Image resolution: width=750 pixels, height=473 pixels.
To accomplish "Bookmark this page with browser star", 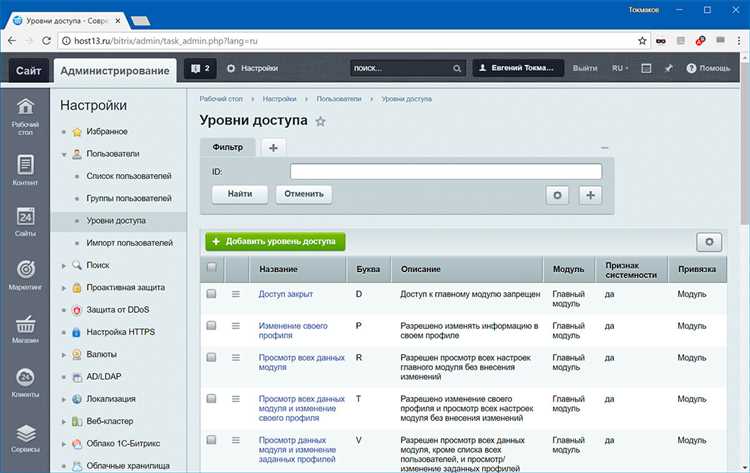I will 642,41.
